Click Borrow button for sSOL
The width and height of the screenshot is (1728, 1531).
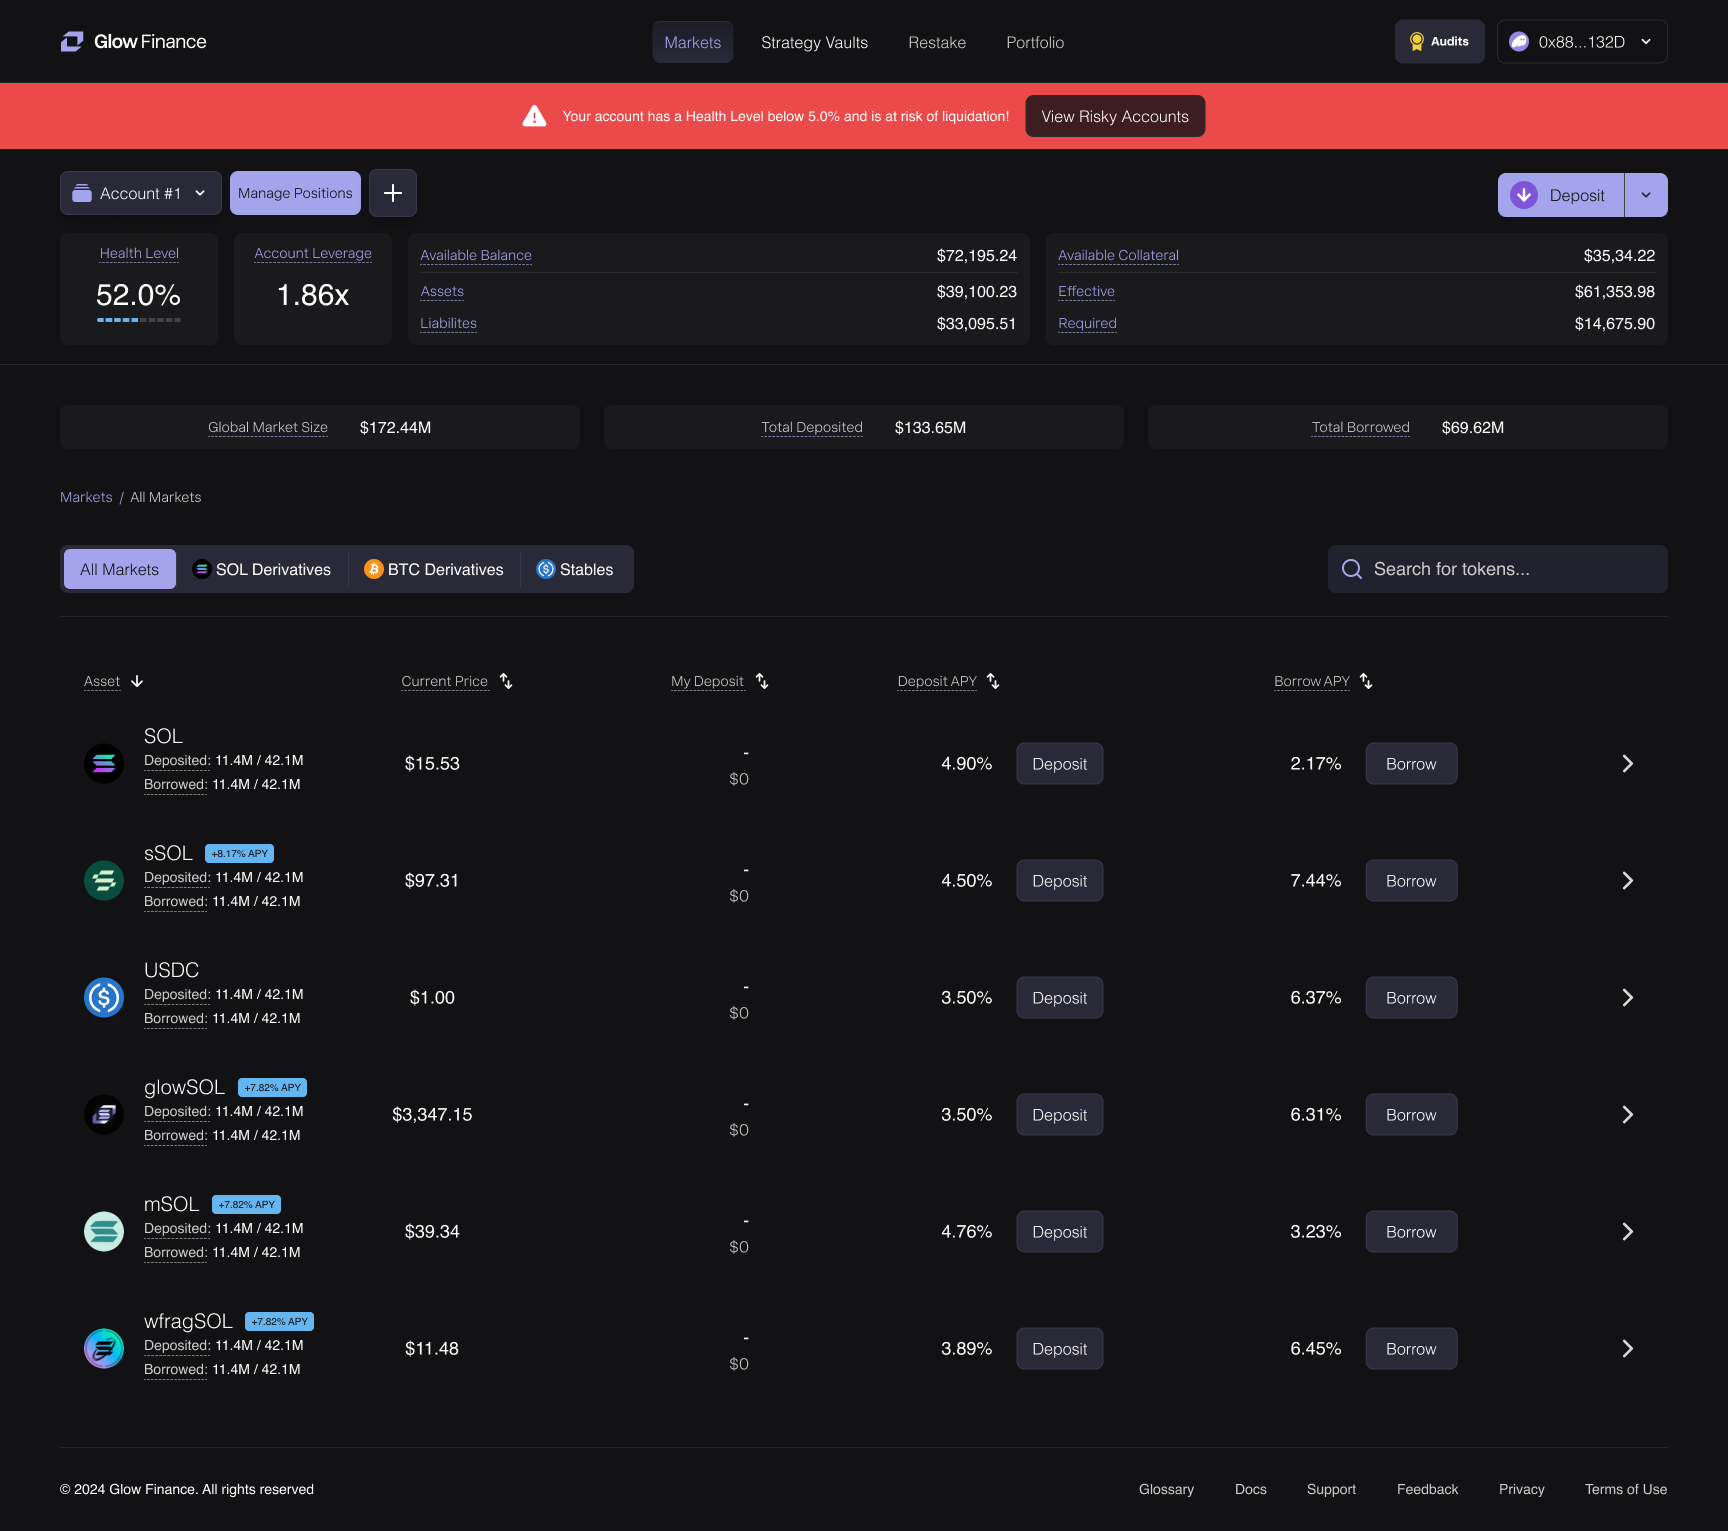click(1411, 881)
